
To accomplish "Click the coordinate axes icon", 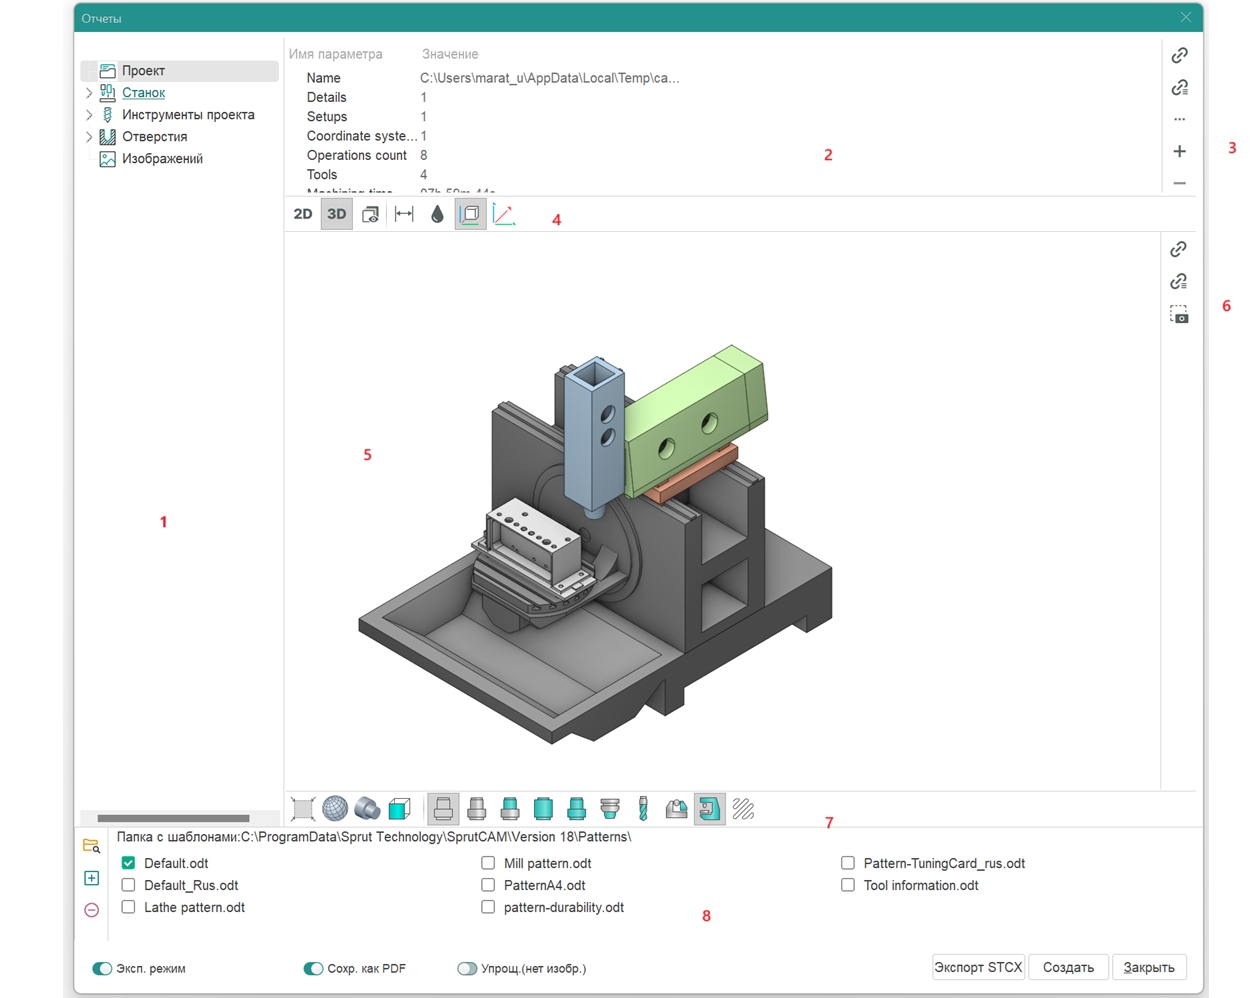I will point(504,214).
